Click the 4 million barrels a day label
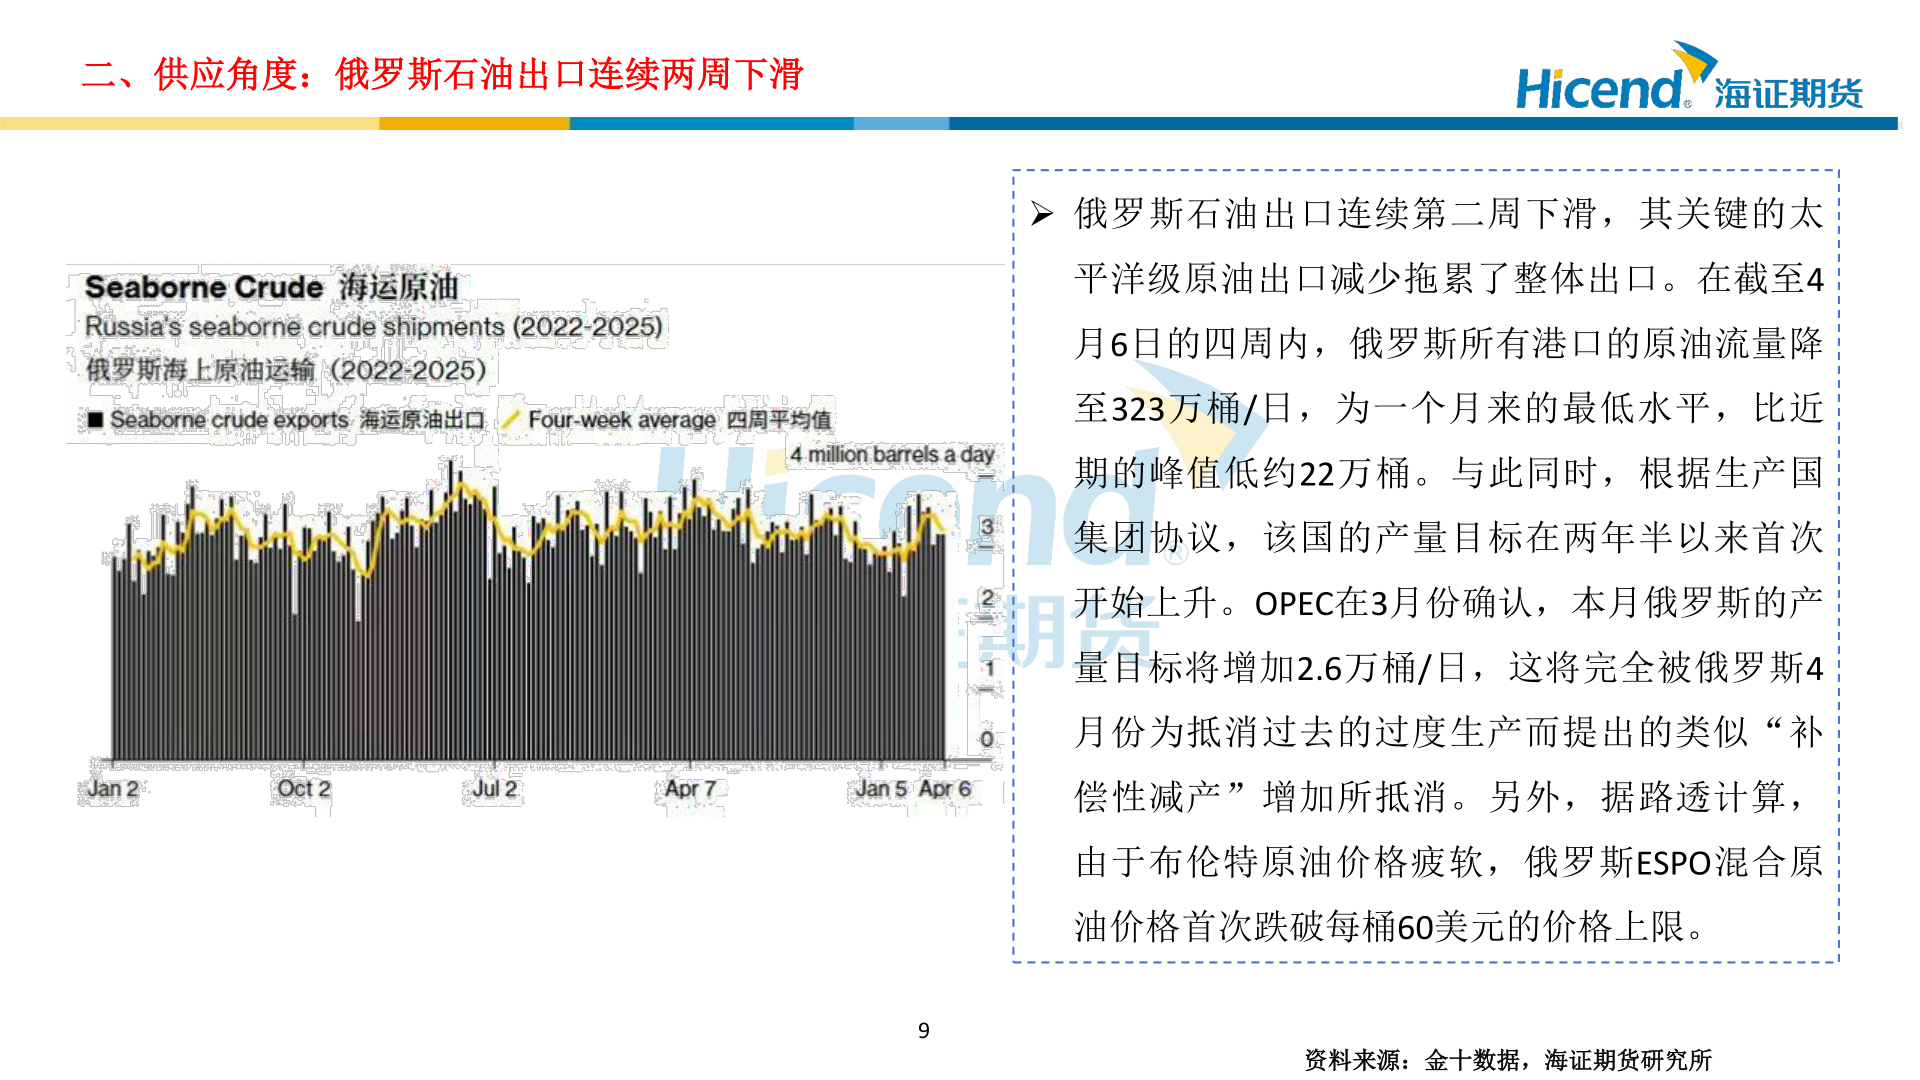 [891, 453]
